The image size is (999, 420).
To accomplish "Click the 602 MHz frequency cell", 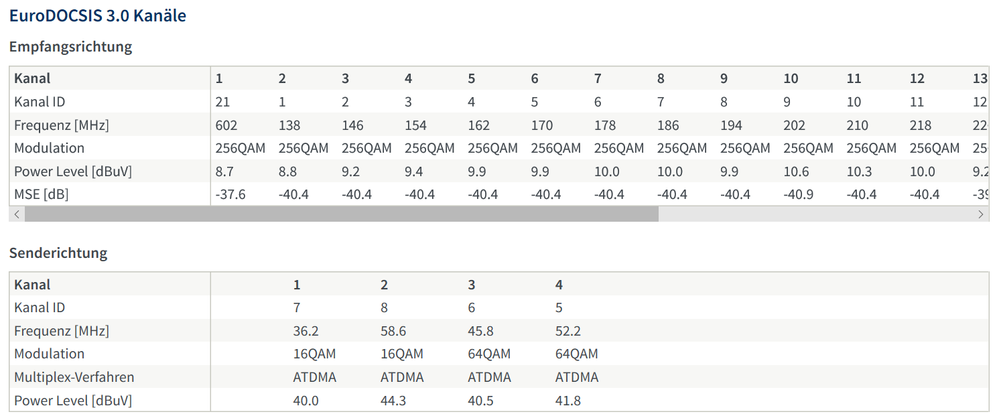I will pyautogui.click(x=226, y=125).
